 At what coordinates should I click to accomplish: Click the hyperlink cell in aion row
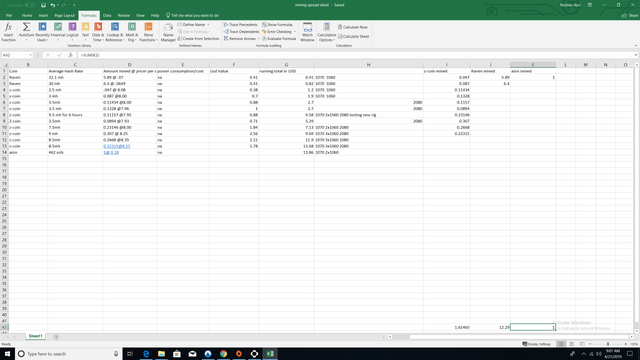111,152
